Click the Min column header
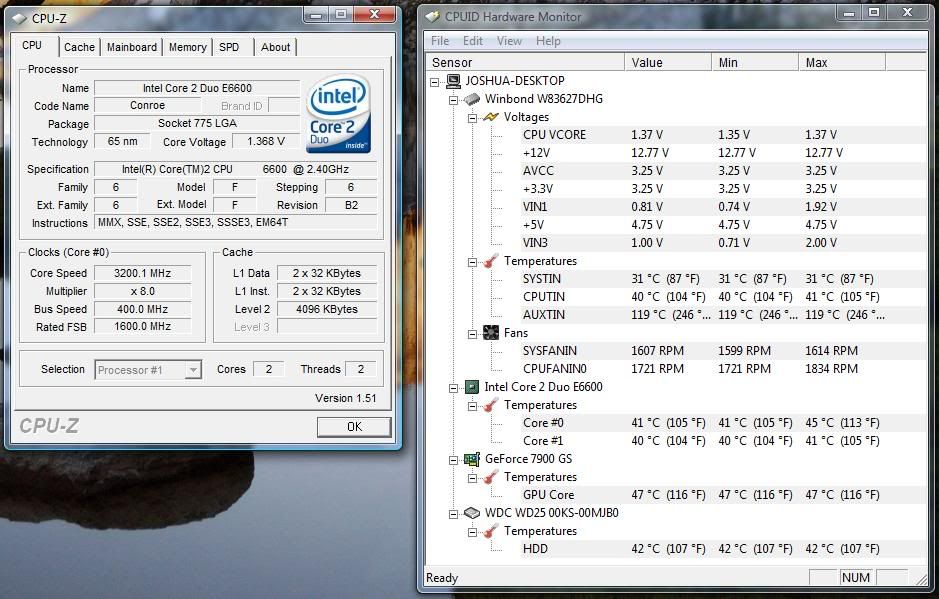The image size is (939, 599). (x=755, y=62)
